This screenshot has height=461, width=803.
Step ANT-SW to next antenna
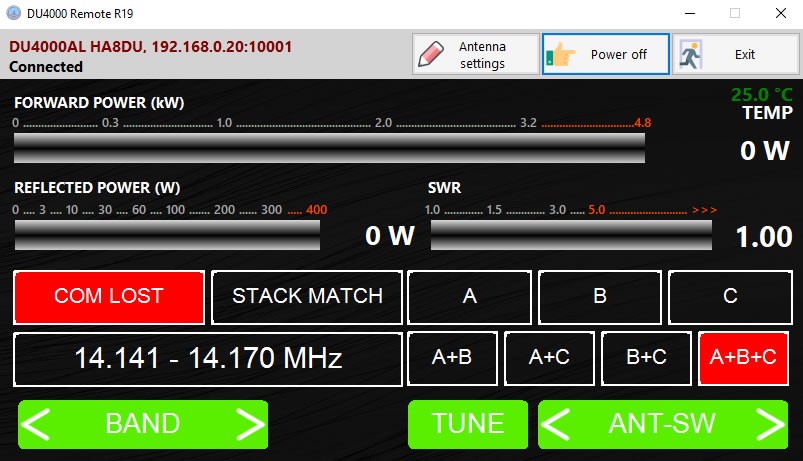(x=768, y=424)
